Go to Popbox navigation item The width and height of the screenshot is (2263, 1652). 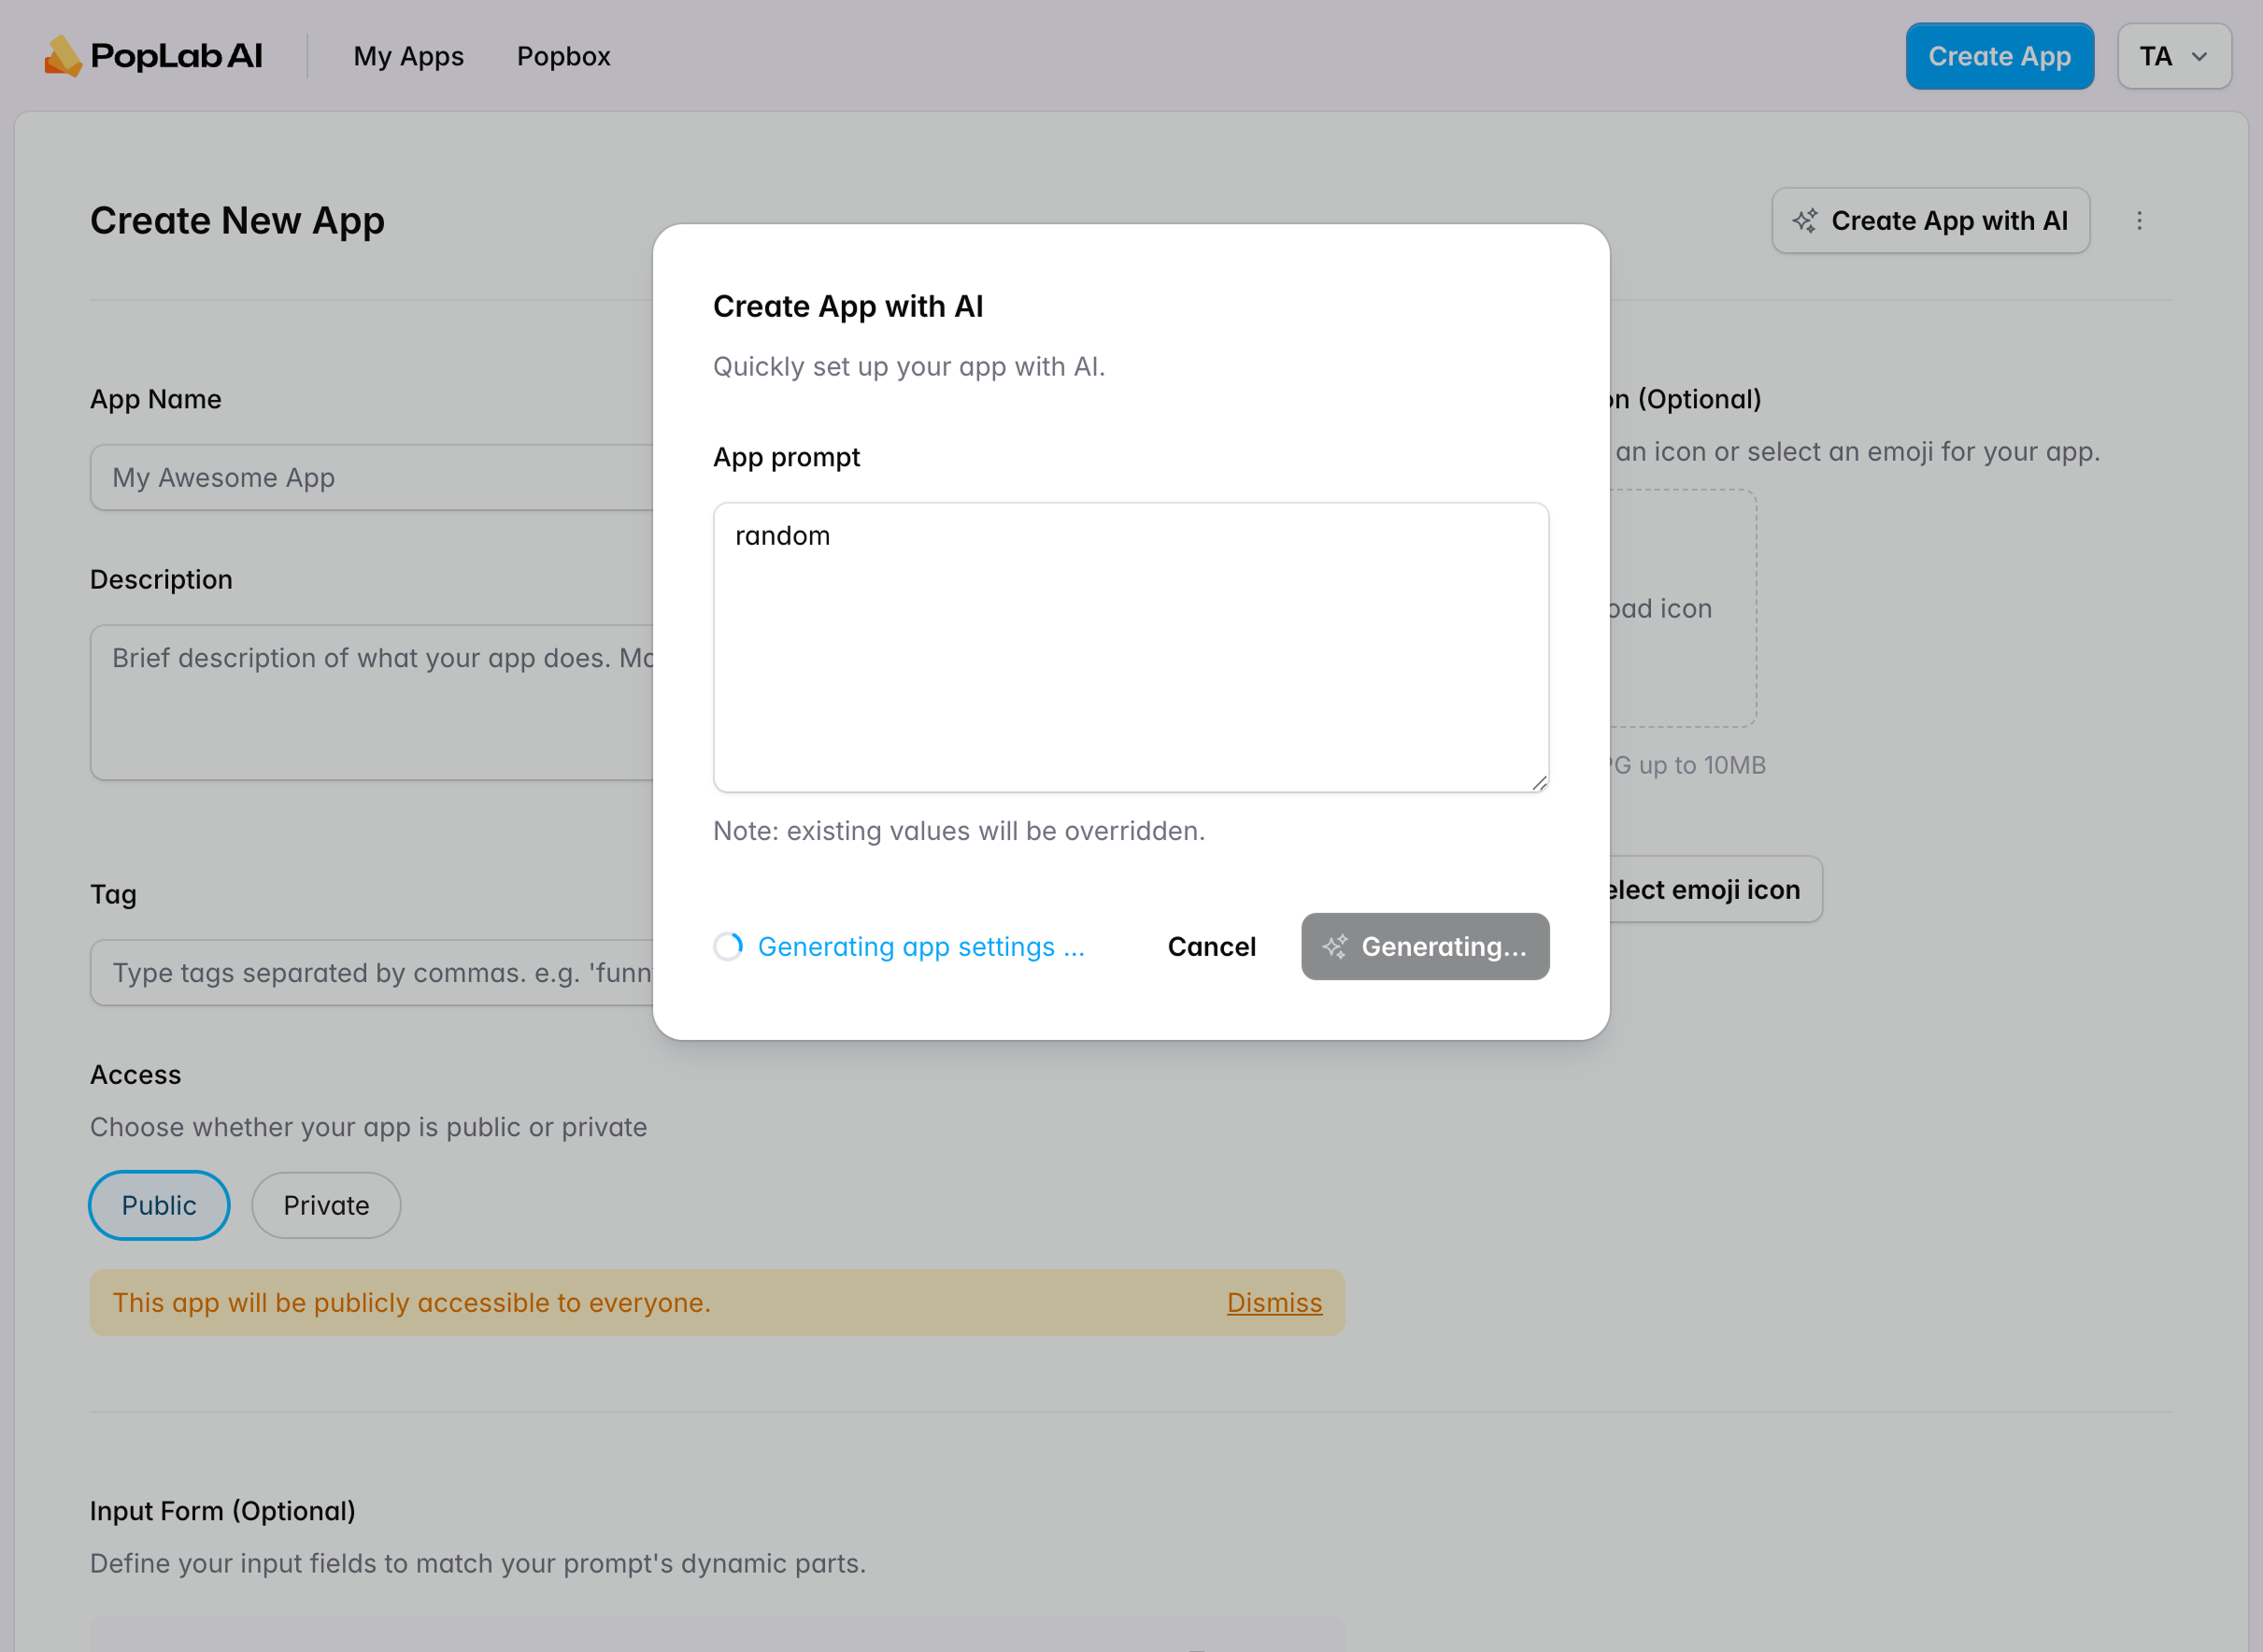(x=563, y=57)
